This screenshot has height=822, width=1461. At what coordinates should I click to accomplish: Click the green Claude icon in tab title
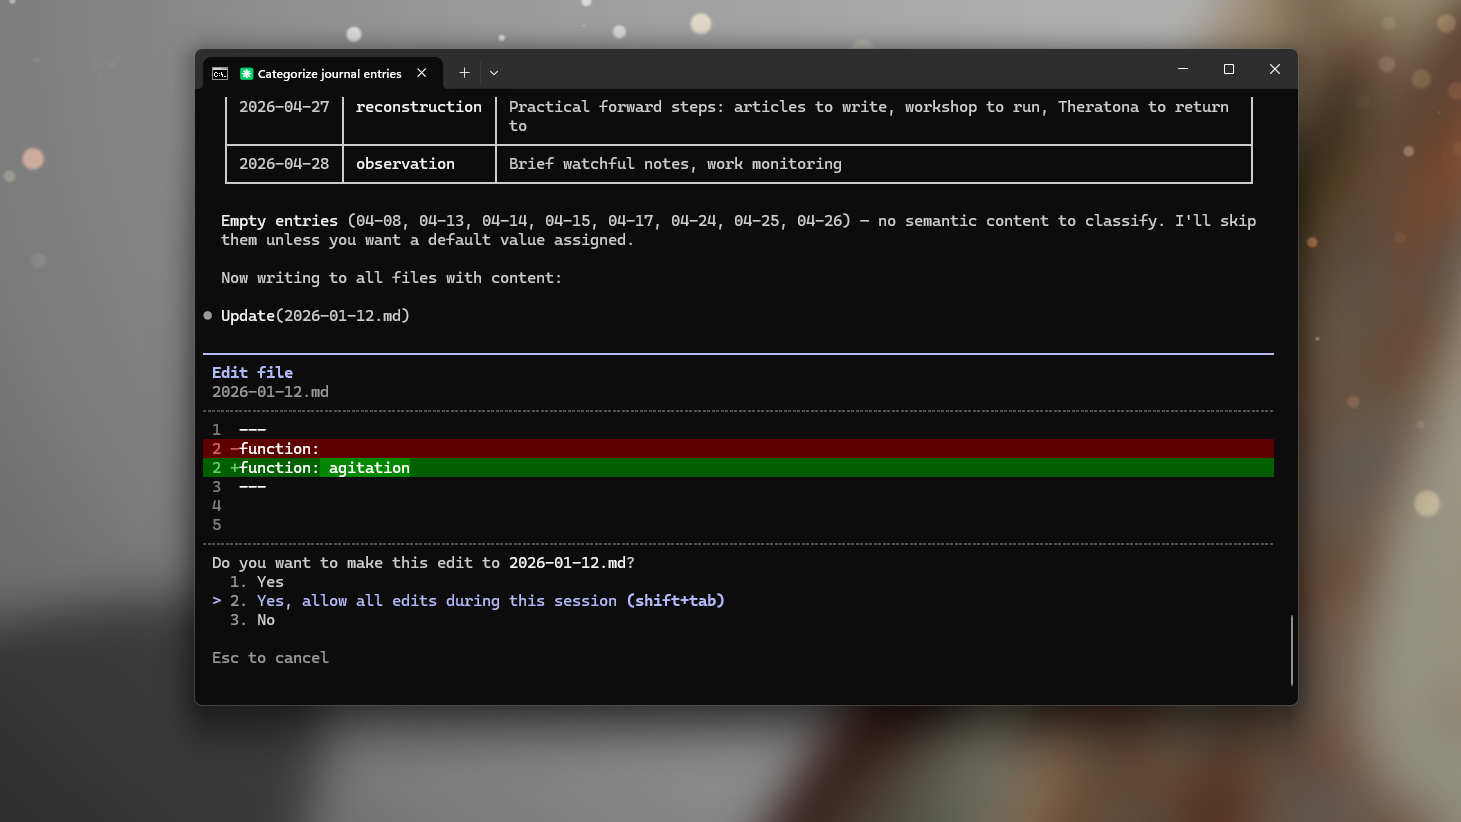(246, 73)
